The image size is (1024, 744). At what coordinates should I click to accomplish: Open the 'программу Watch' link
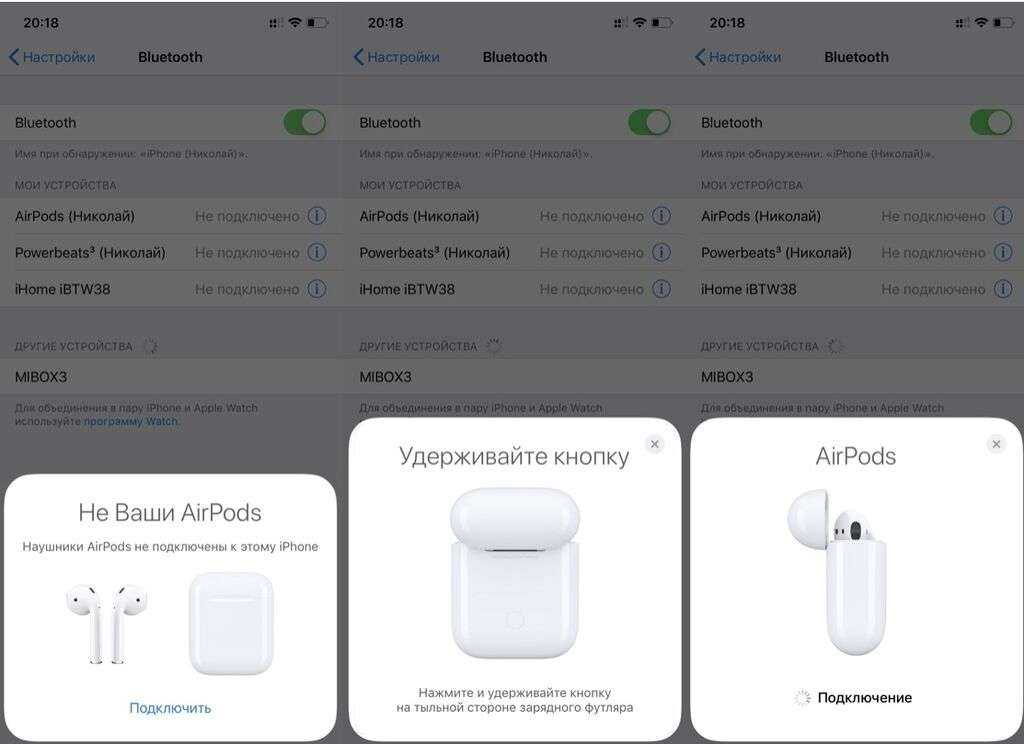131,422
